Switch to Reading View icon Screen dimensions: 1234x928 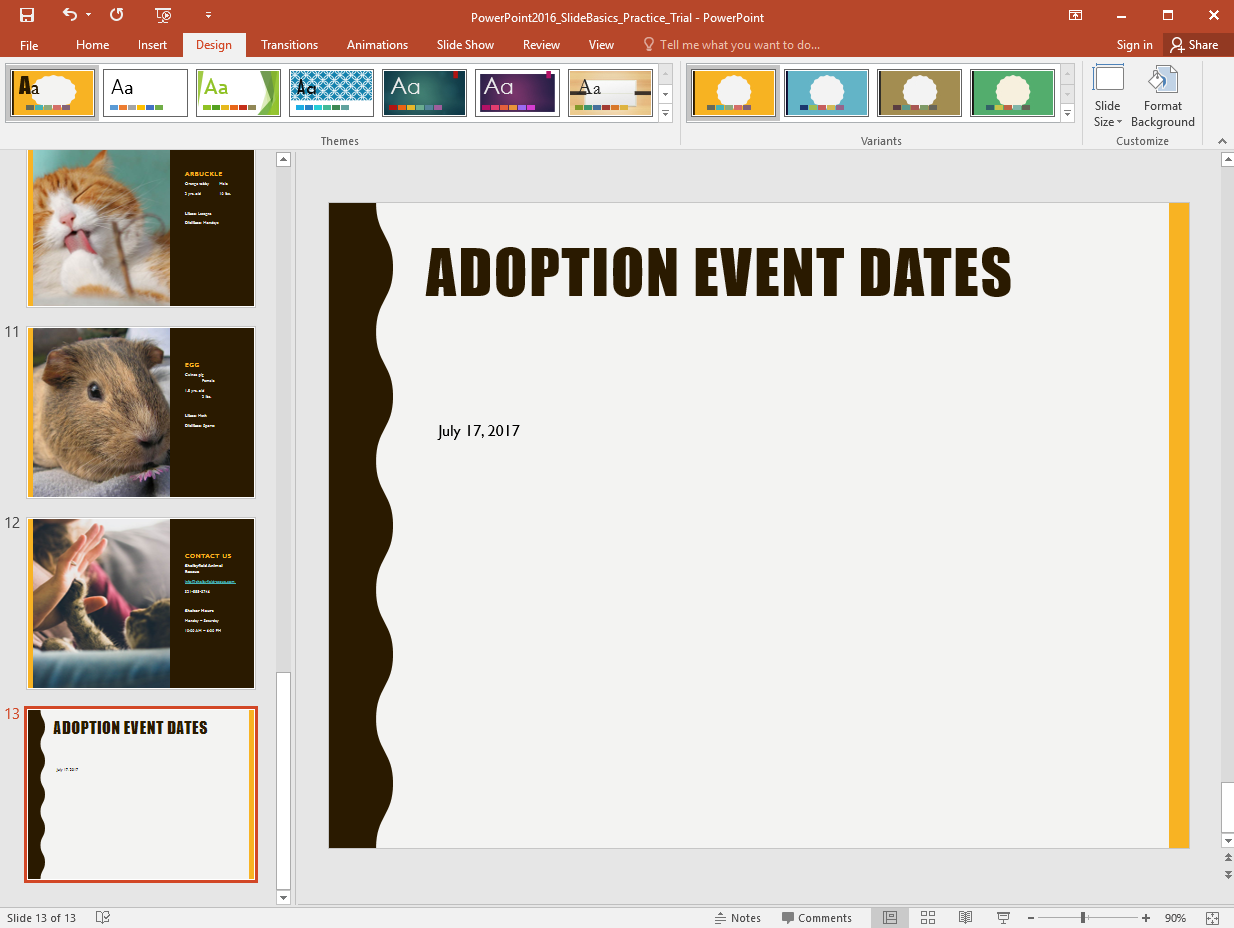pos(965,918)
